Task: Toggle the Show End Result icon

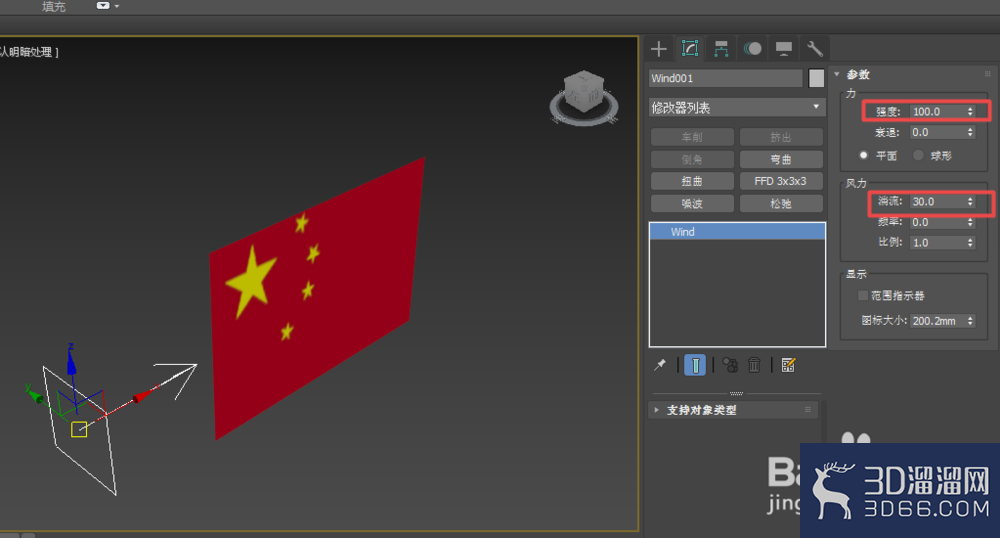Action: pyautogui.click(x=695, y=365)
